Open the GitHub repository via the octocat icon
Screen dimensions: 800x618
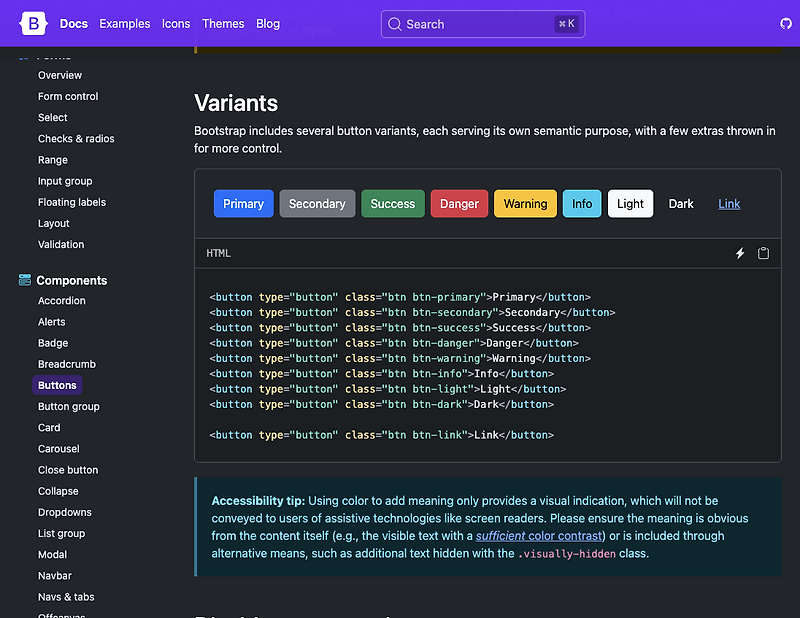coord(786,23)
